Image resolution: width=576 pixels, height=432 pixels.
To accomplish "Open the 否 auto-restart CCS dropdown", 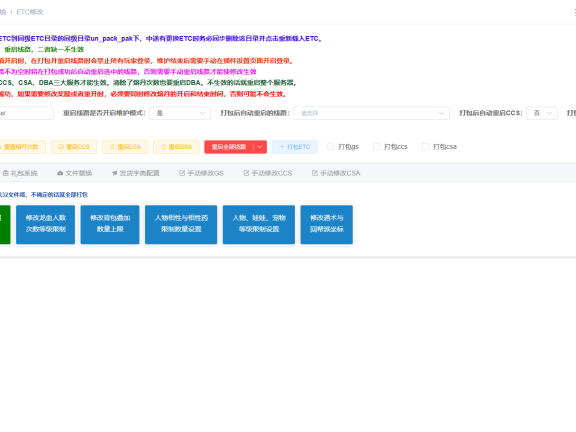I will coord(542,113).
